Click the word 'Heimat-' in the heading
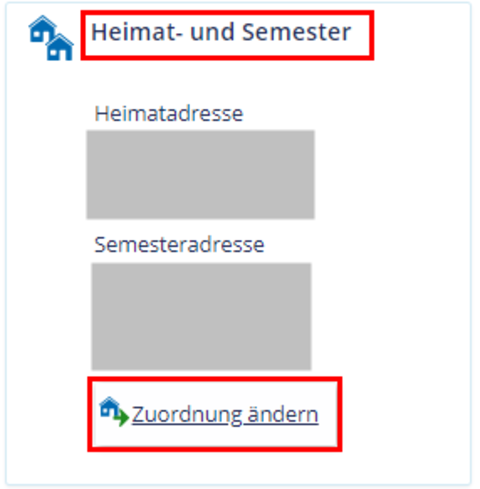 click(x=137, y=32)
